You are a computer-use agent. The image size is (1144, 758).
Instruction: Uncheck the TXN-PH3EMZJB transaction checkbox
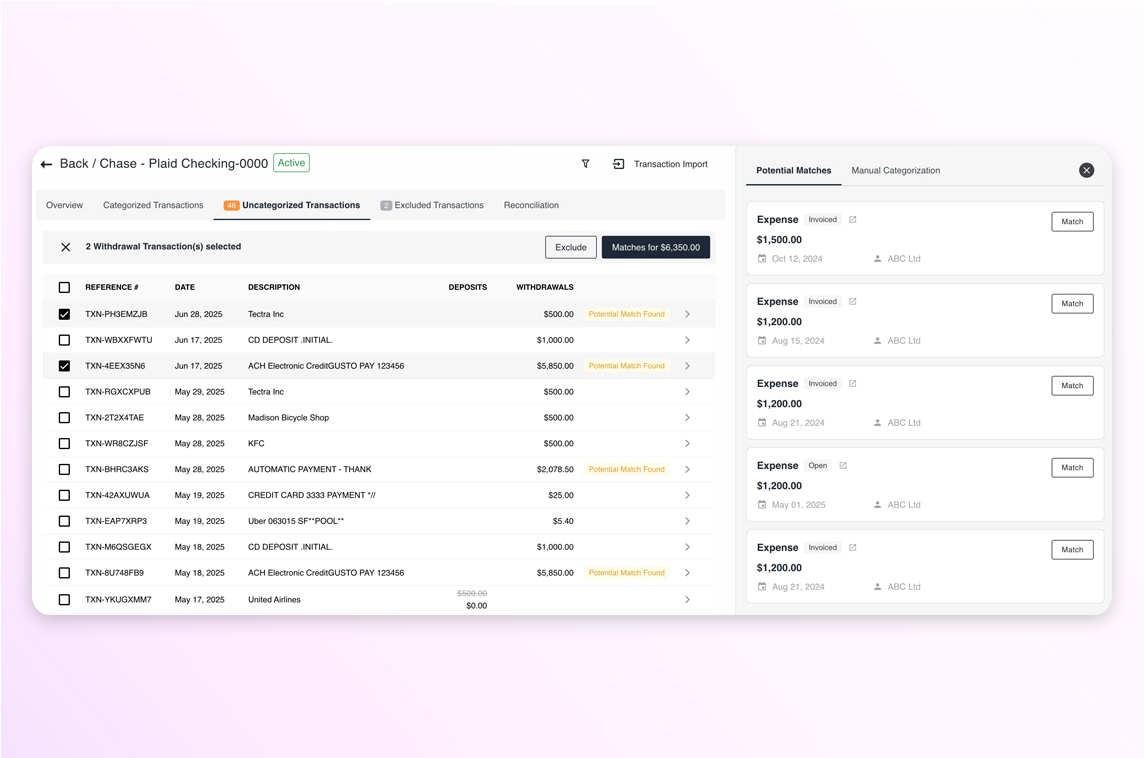click(x=64, y=314)
